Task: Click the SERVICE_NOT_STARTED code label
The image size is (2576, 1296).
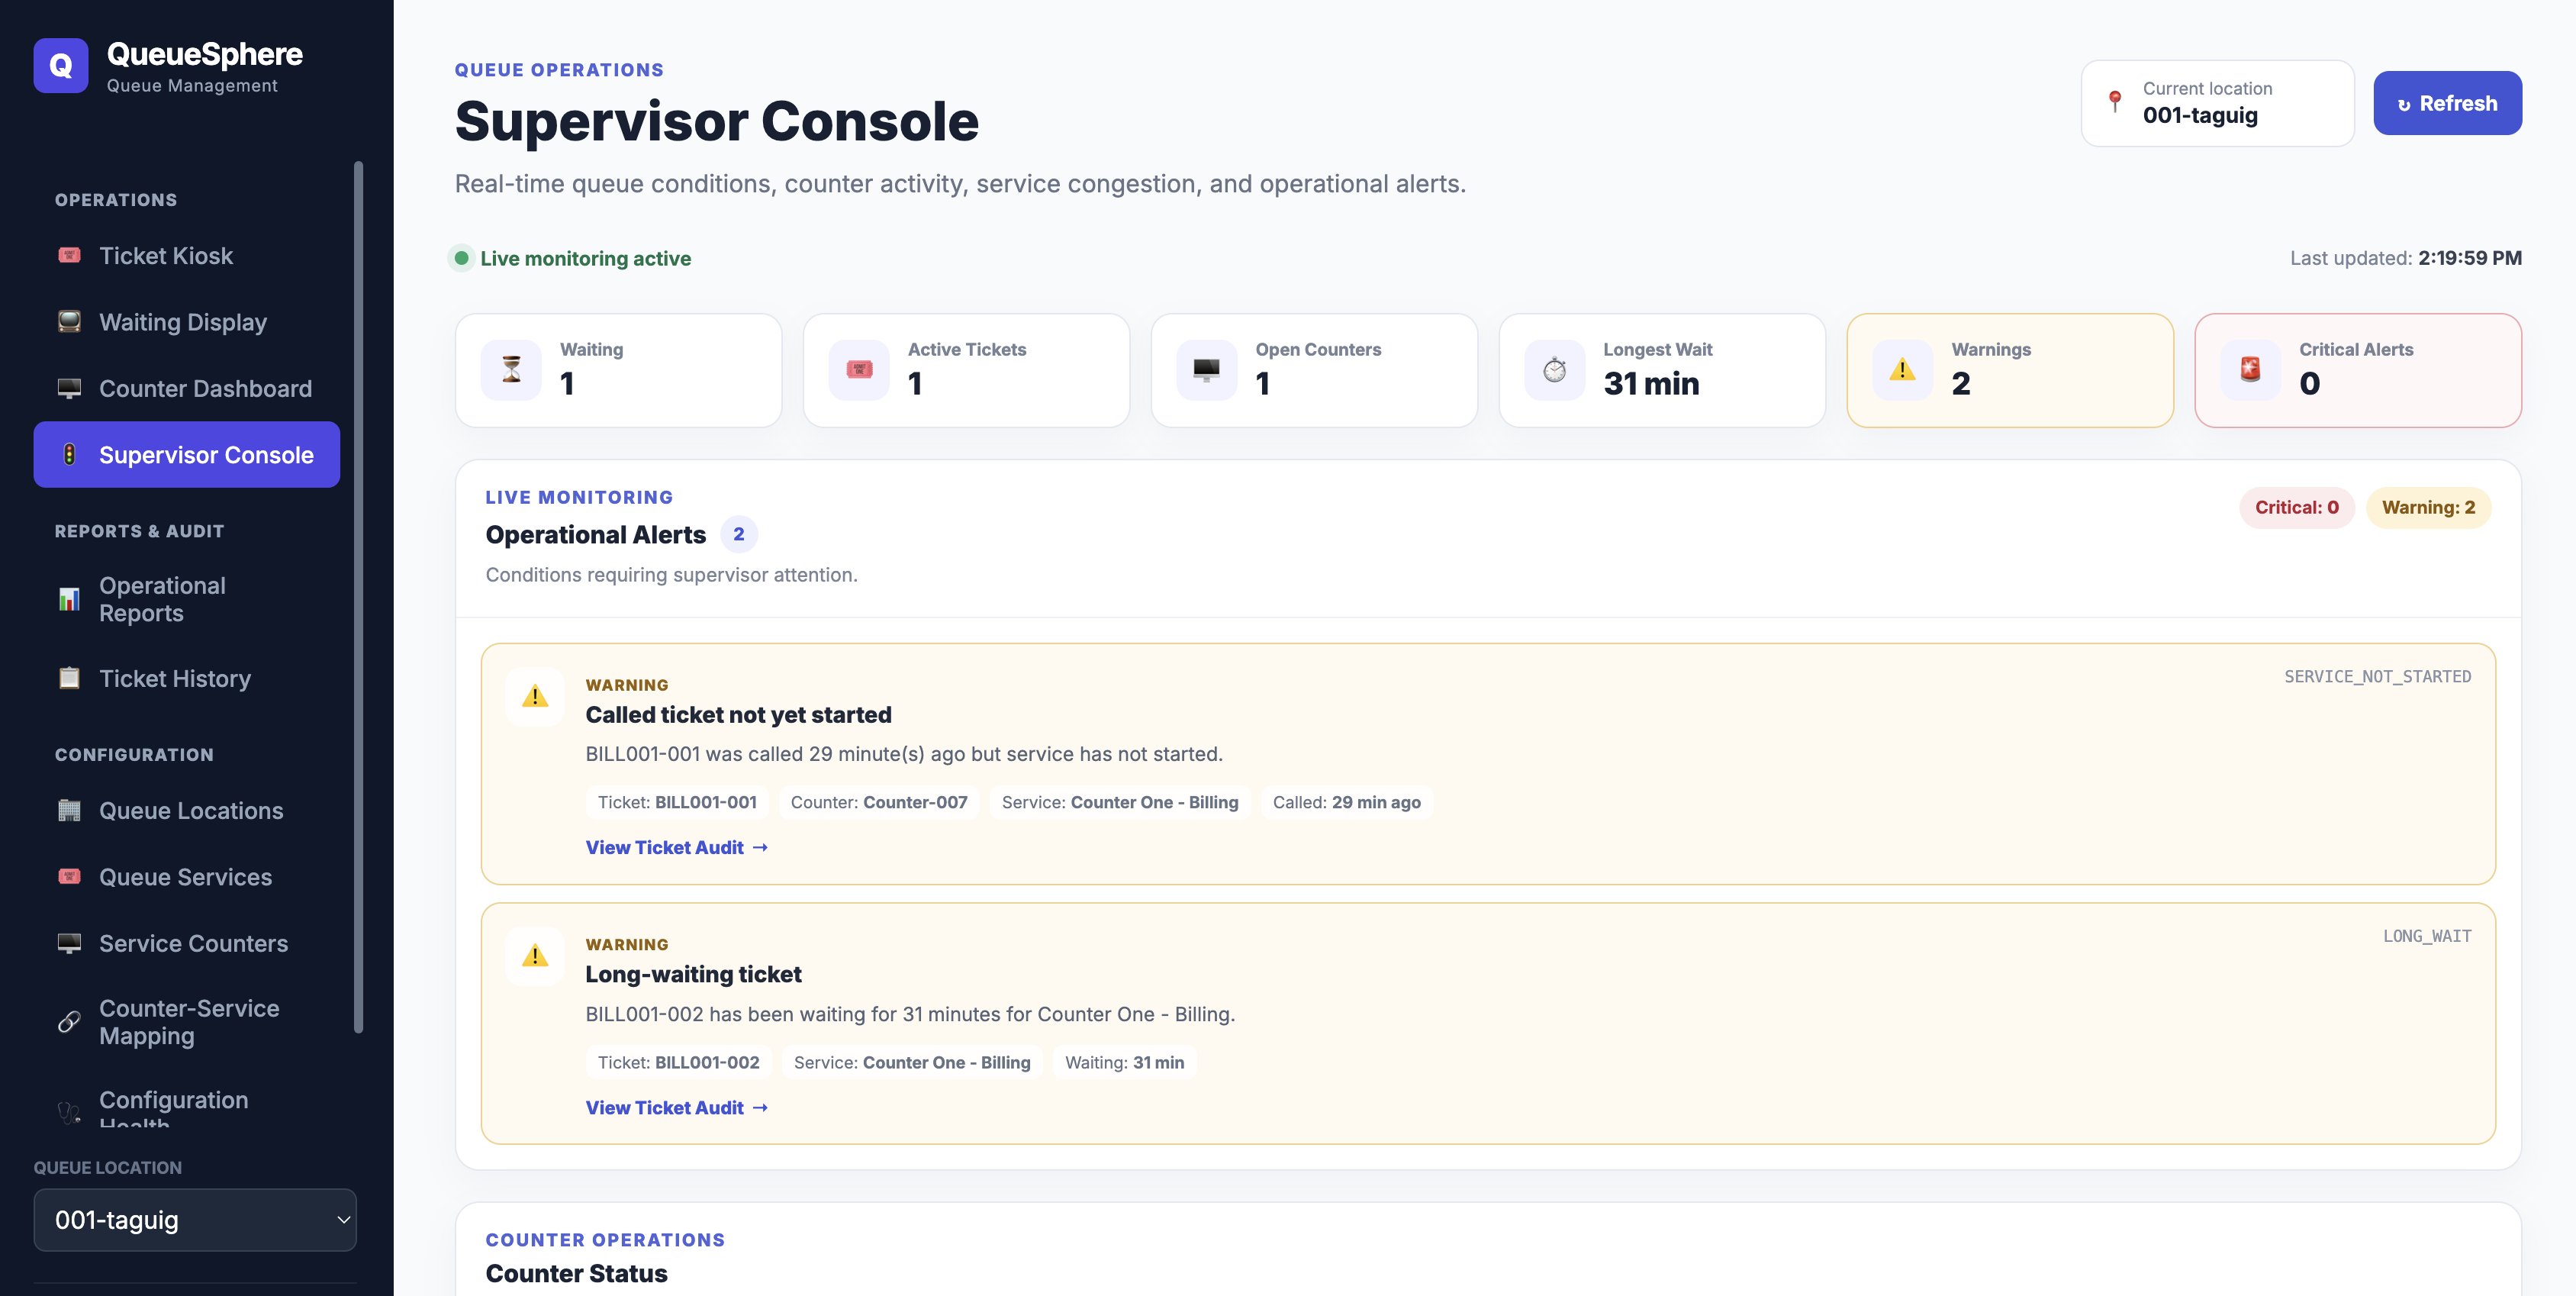Action: [2377, 676]
